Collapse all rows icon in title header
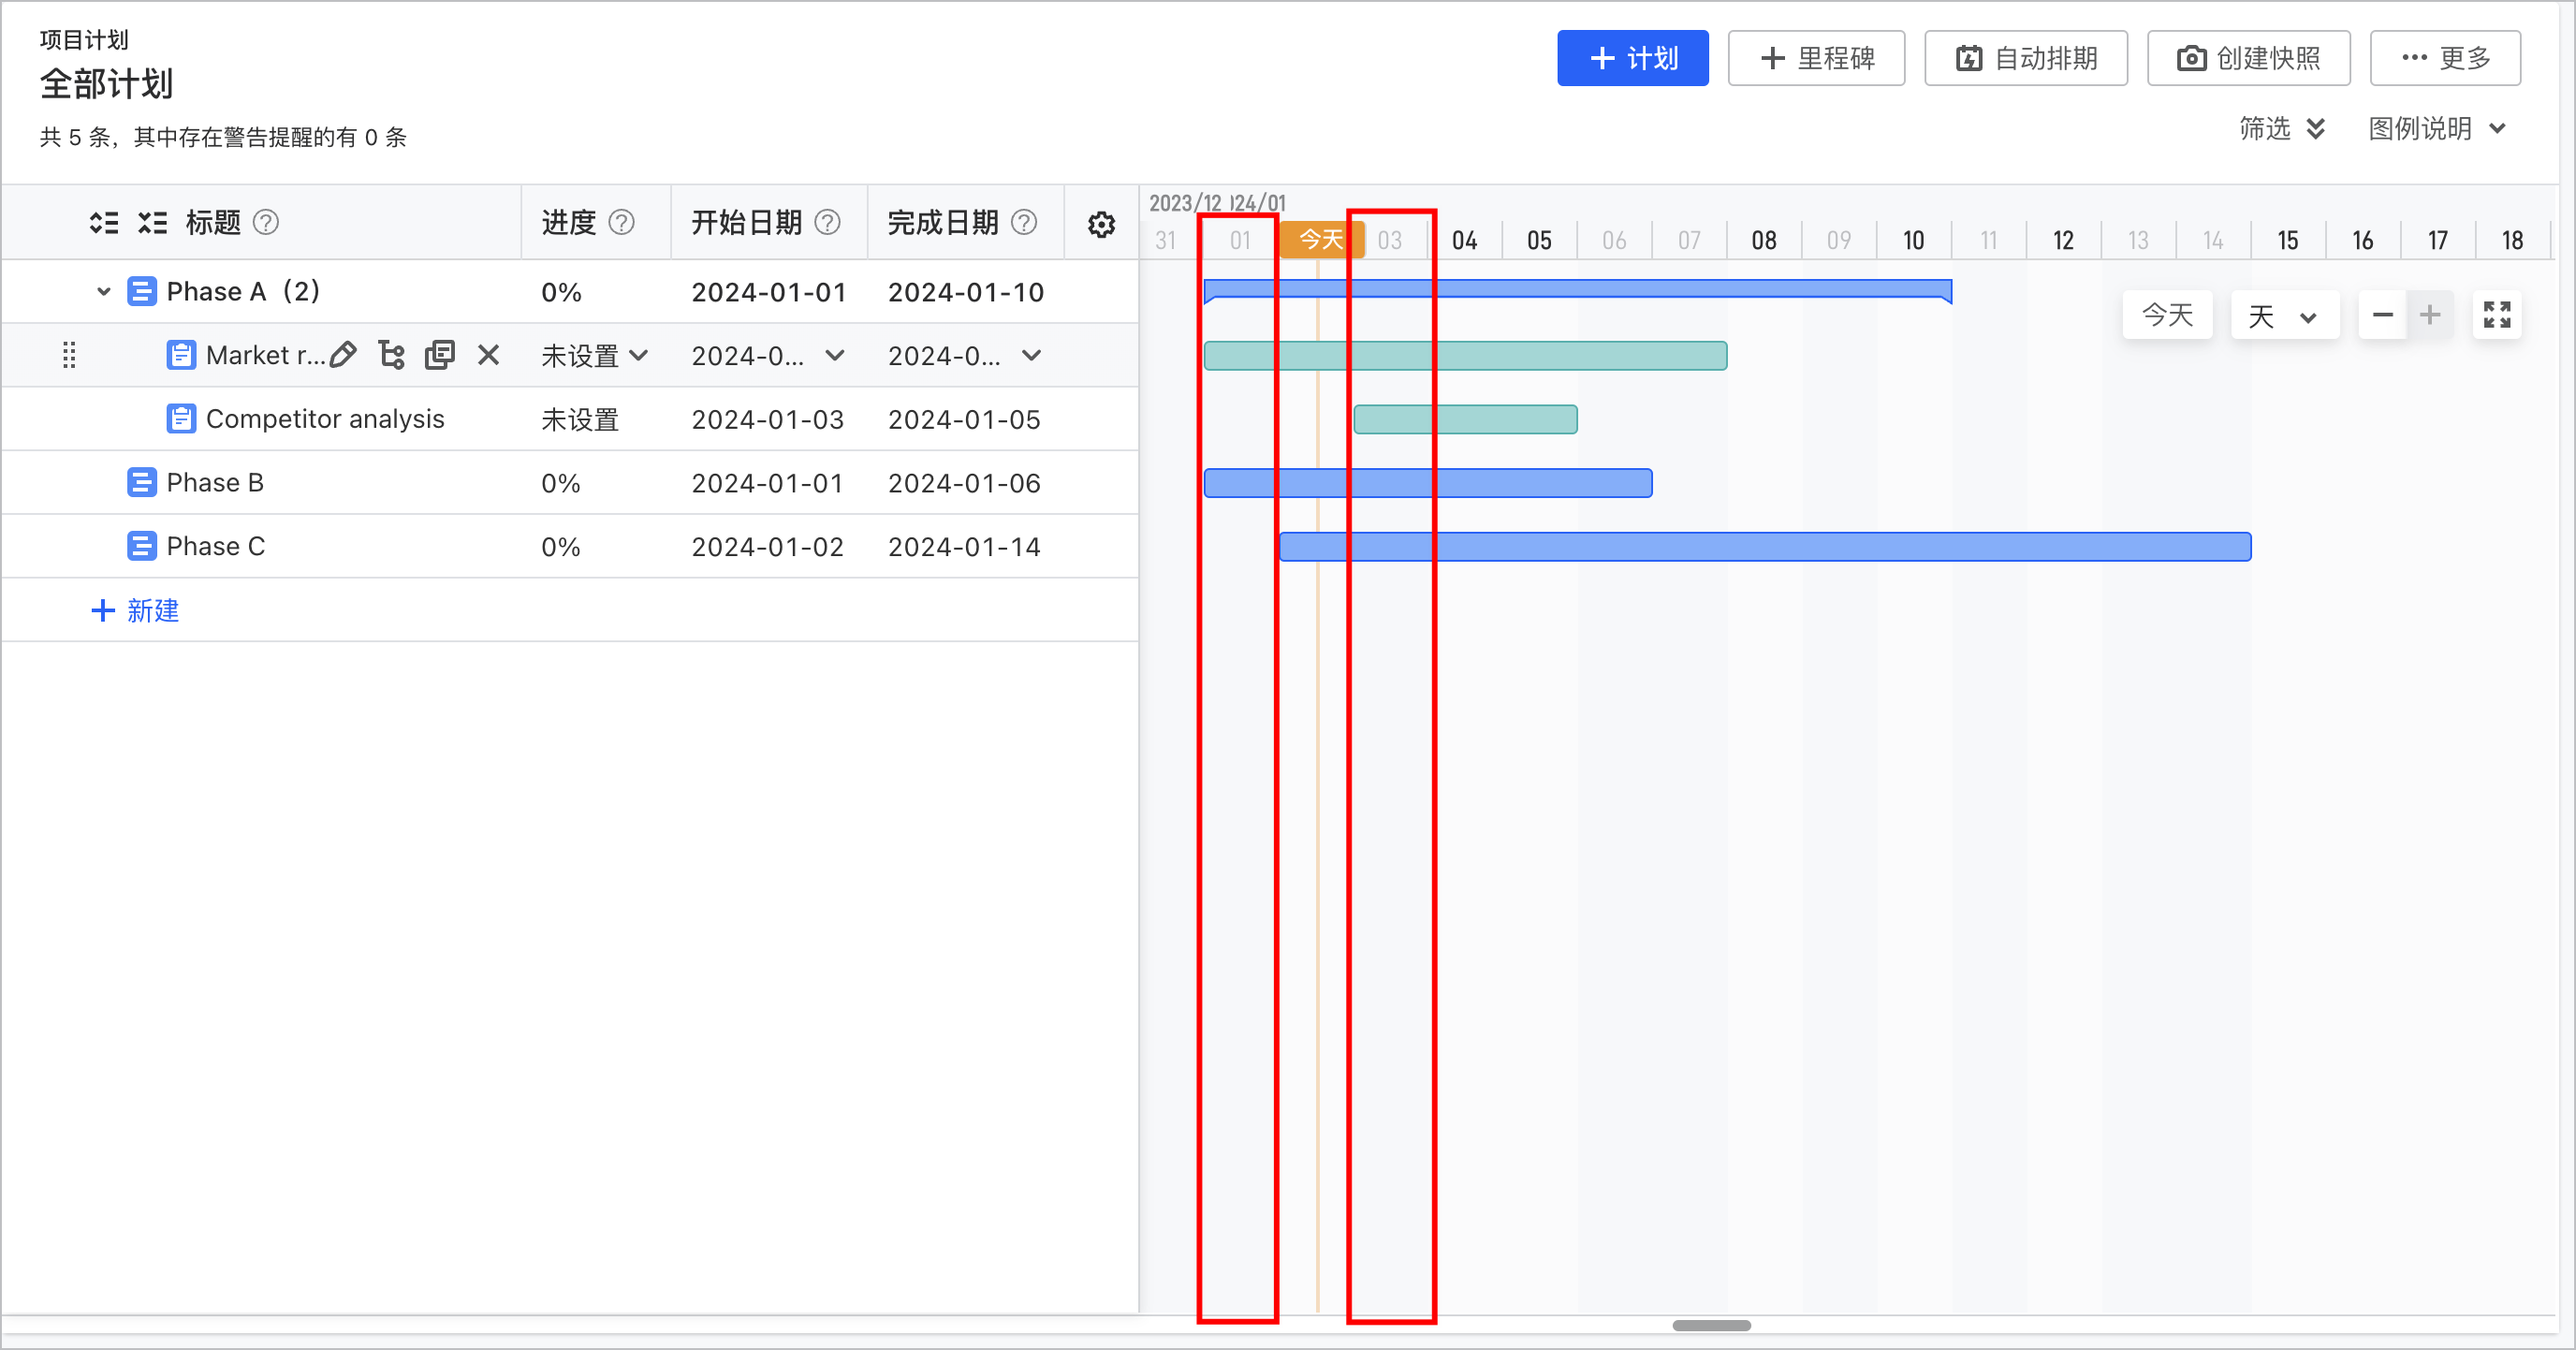2576x1350 pixels. pos(152,222)
